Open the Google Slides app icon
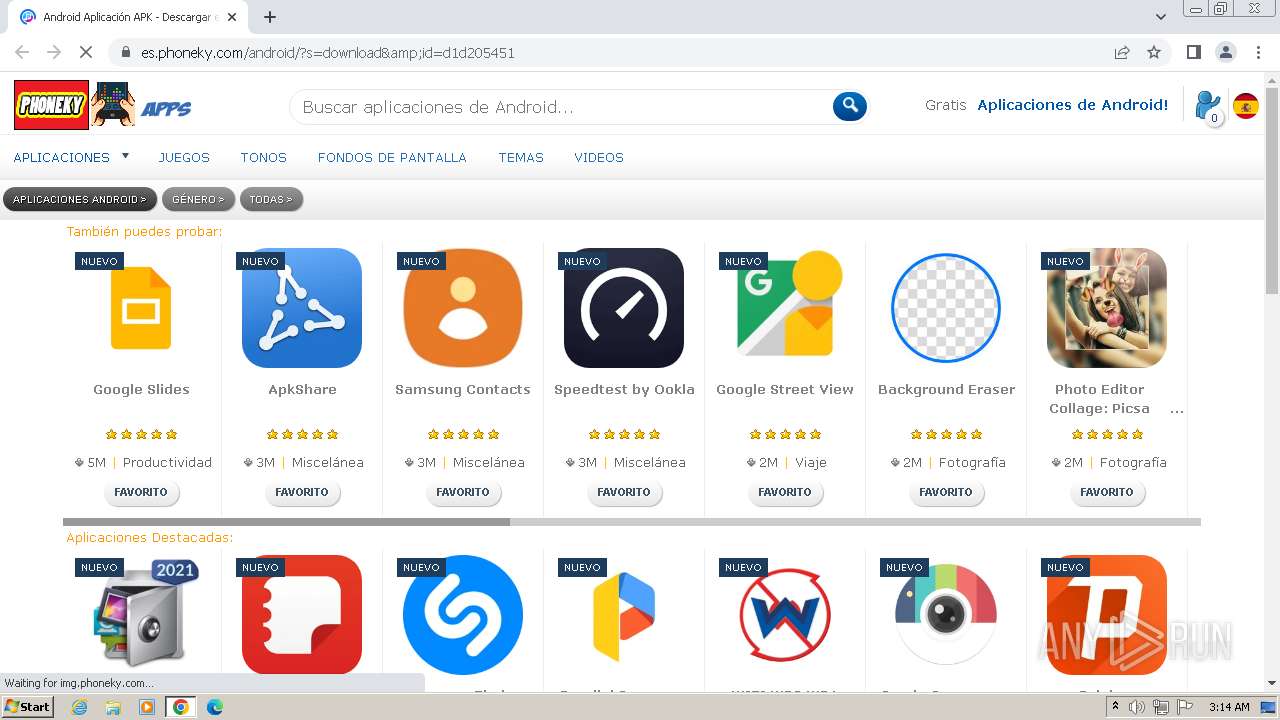 pos(141,308)
